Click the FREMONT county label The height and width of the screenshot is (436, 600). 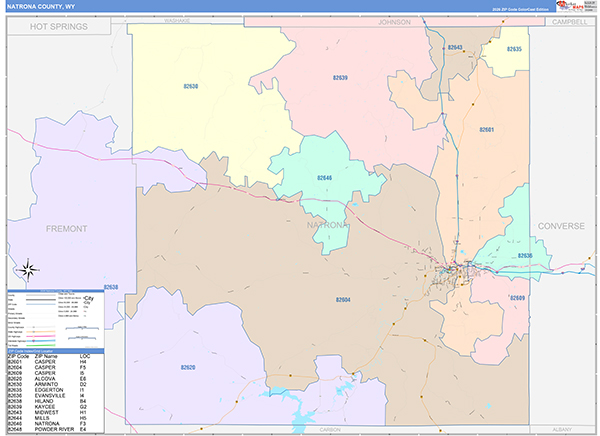(67, 229)
